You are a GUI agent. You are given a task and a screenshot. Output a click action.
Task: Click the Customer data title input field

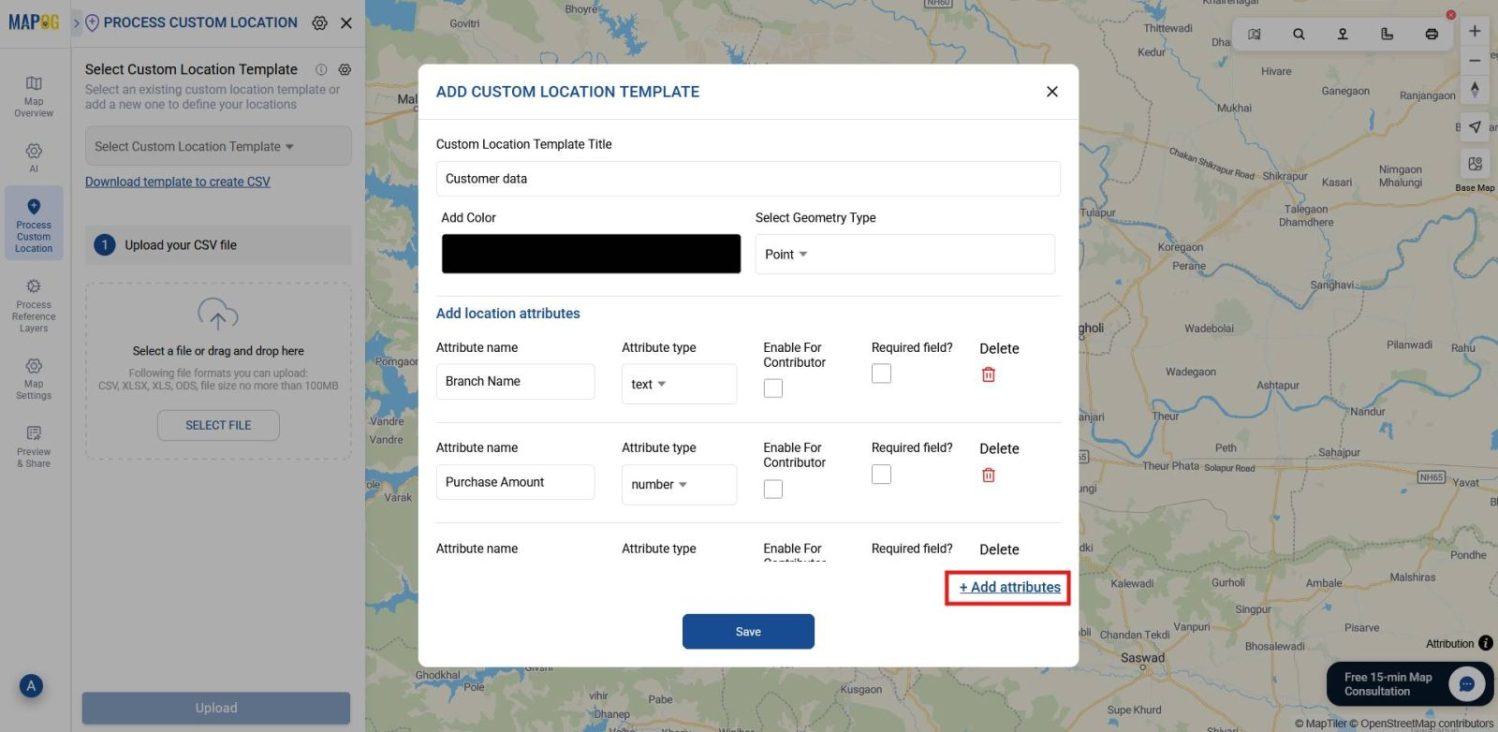[x=748, y=178]
